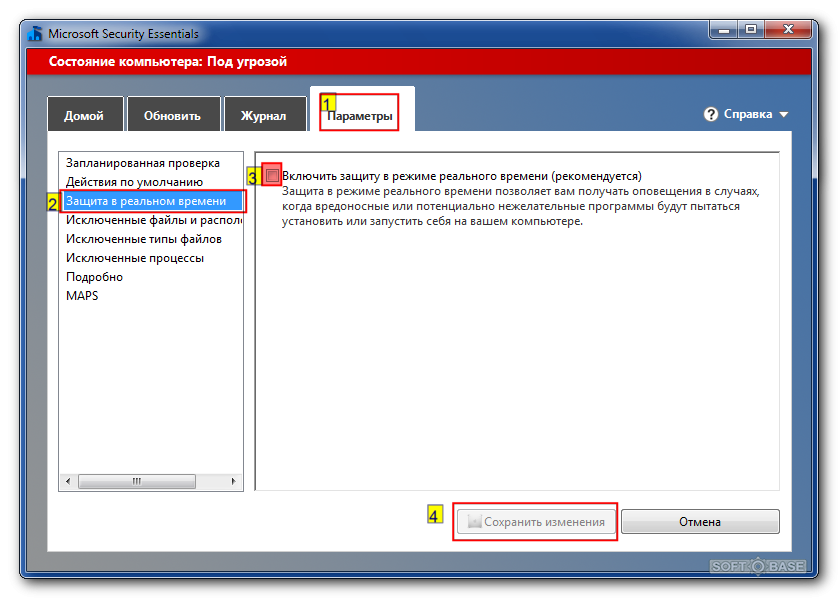Viewport: 838px width, 598px height.
Task: Switch to the Домой tab
Action: click(84, 114)
